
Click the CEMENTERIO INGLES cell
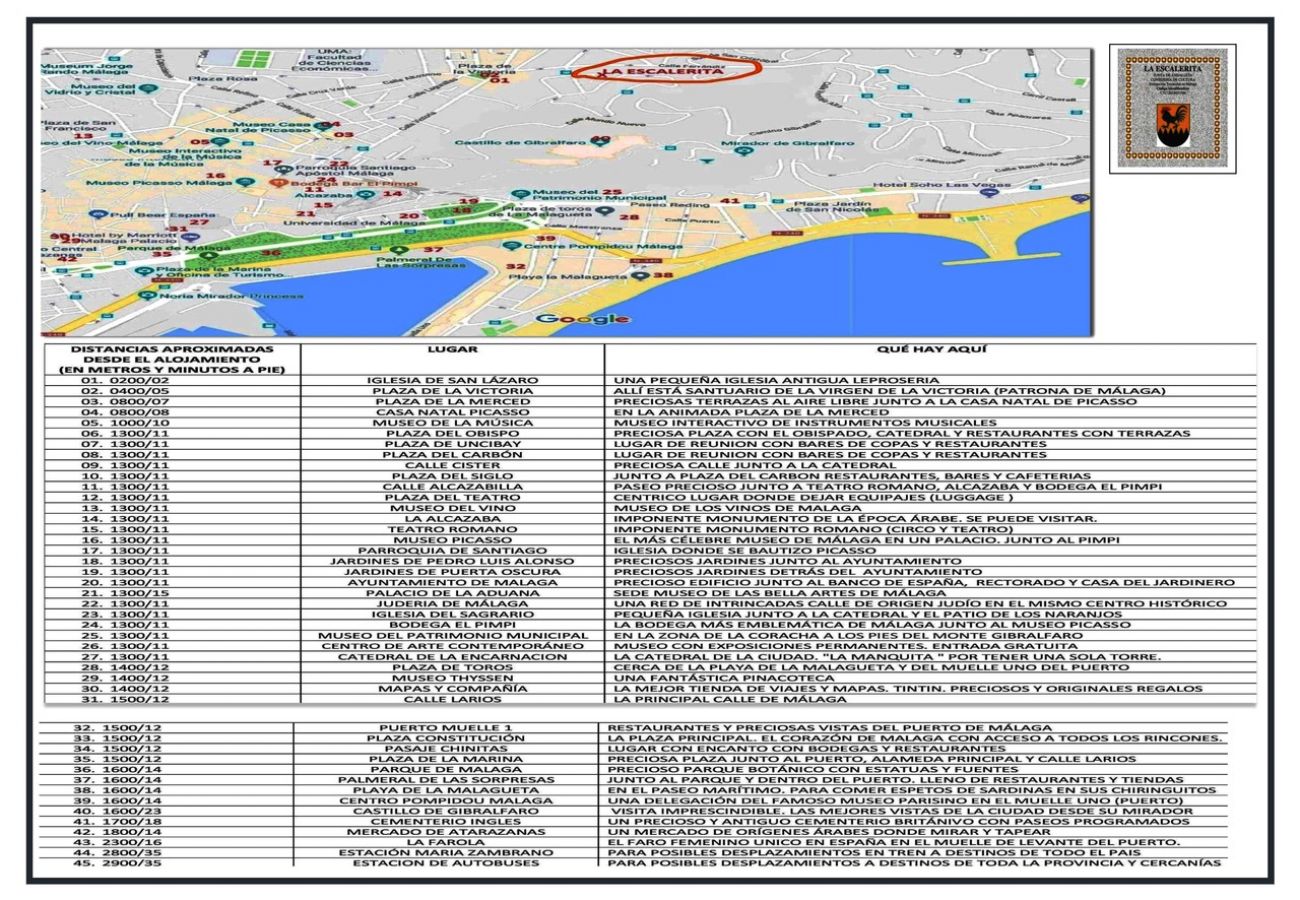(446, 820)
